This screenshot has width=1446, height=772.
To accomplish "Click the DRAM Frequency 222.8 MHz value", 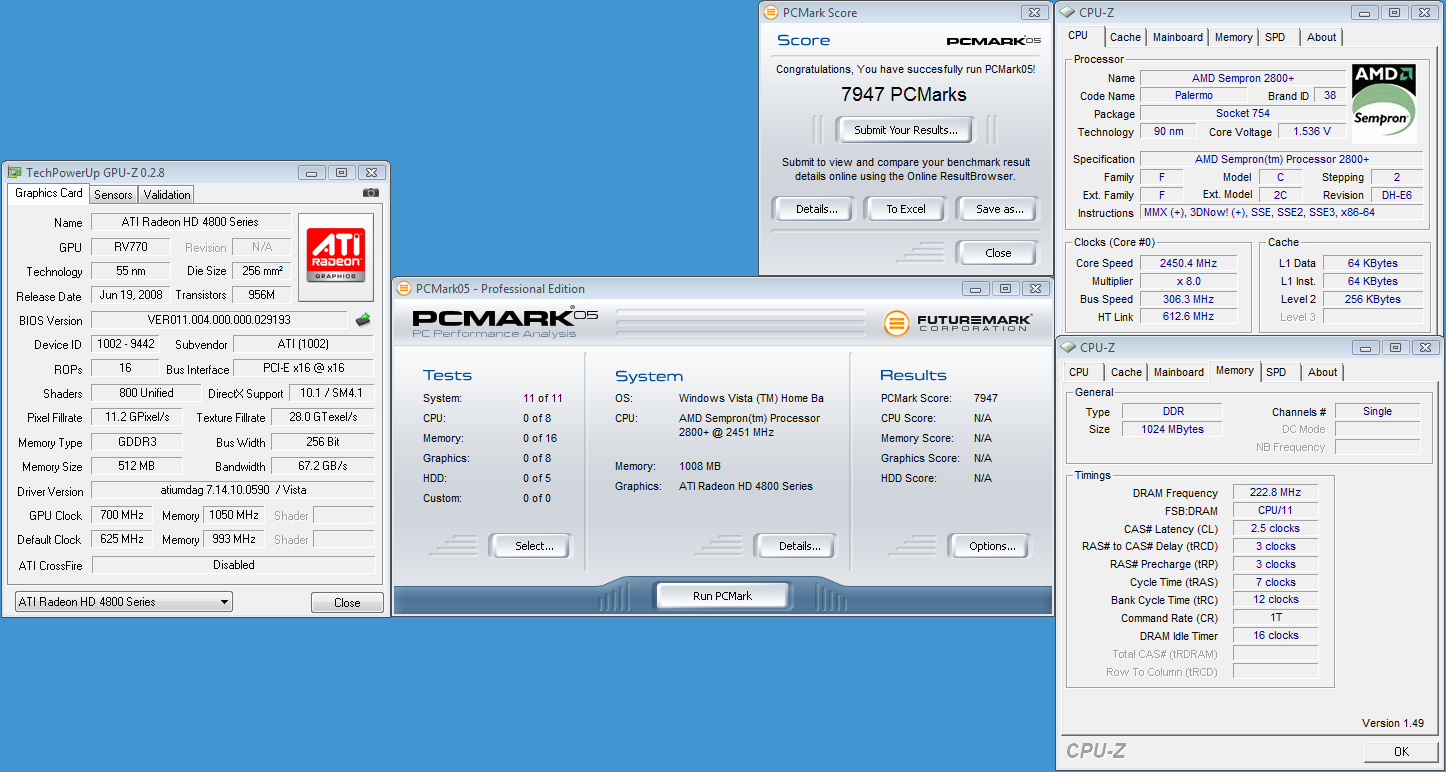I will (x=1275, y=493).
